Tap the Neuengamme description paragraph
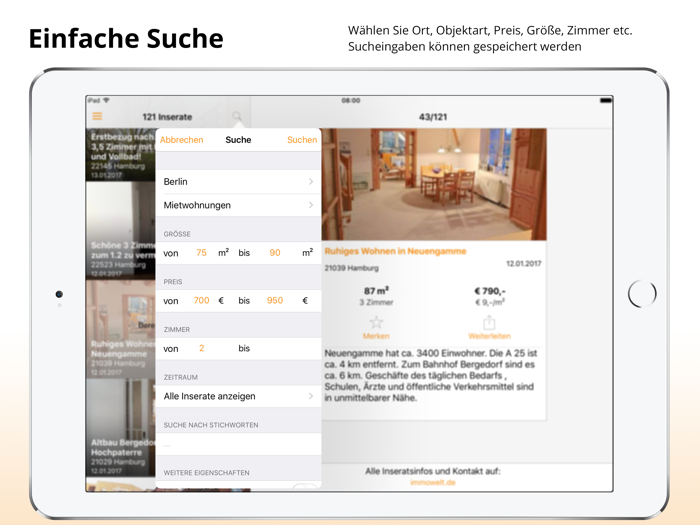Viewport: 700px width, 525px height. [431, 375]
